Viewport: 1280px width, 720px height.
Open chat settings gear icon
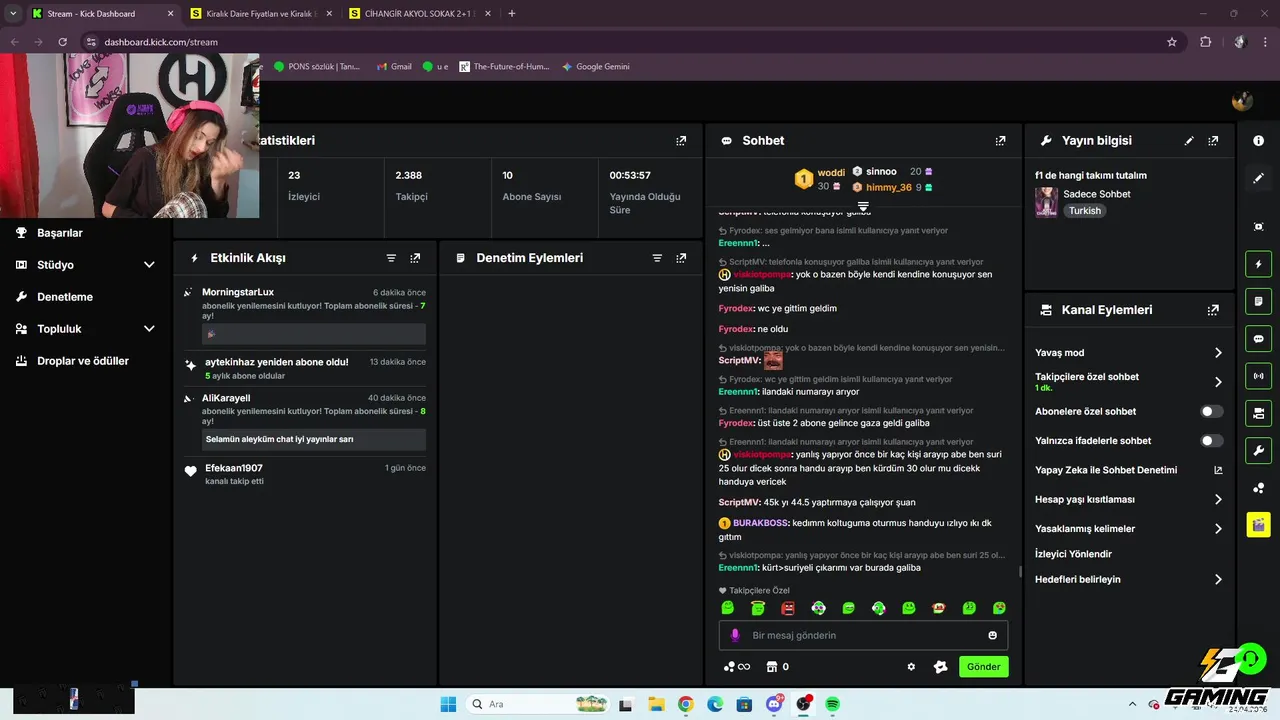[x=911, y=667]
